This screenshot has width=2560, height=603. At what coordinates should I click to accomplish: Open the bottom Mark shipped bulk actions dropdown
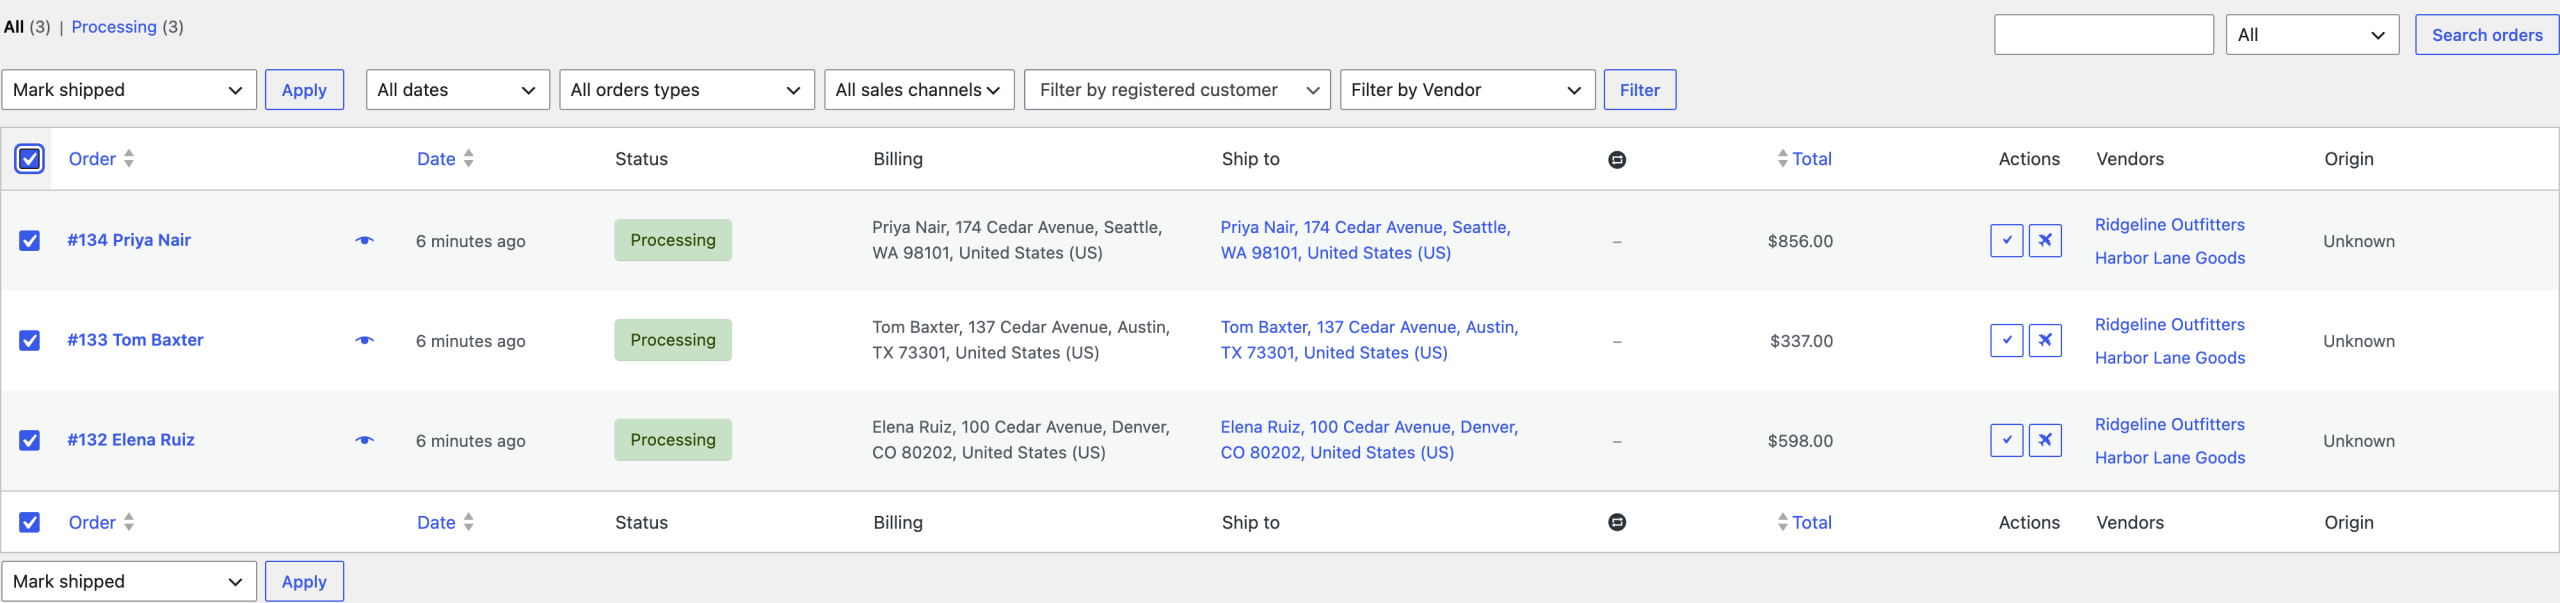coord(129,581)
